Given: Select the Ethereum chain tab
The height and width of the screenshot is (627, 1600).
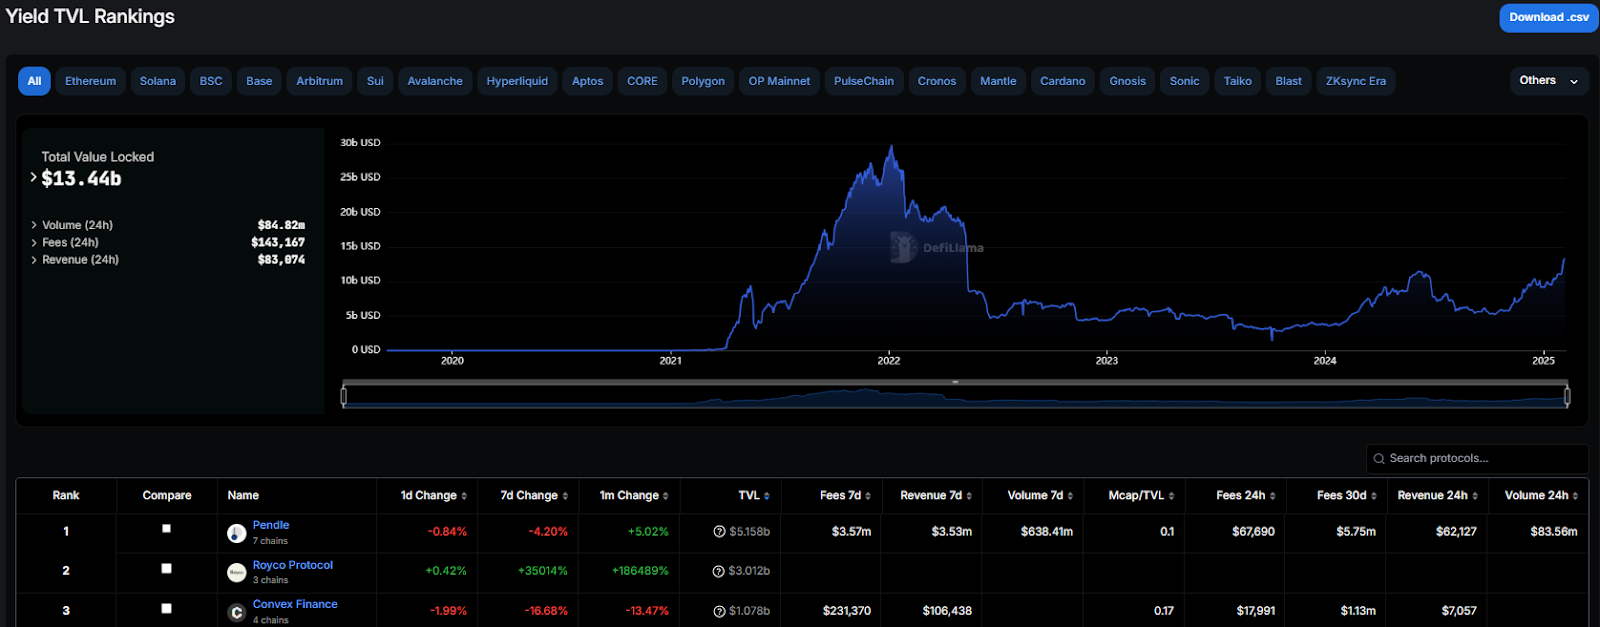Looking at the screenshot, I should click(x=90, y=81).
